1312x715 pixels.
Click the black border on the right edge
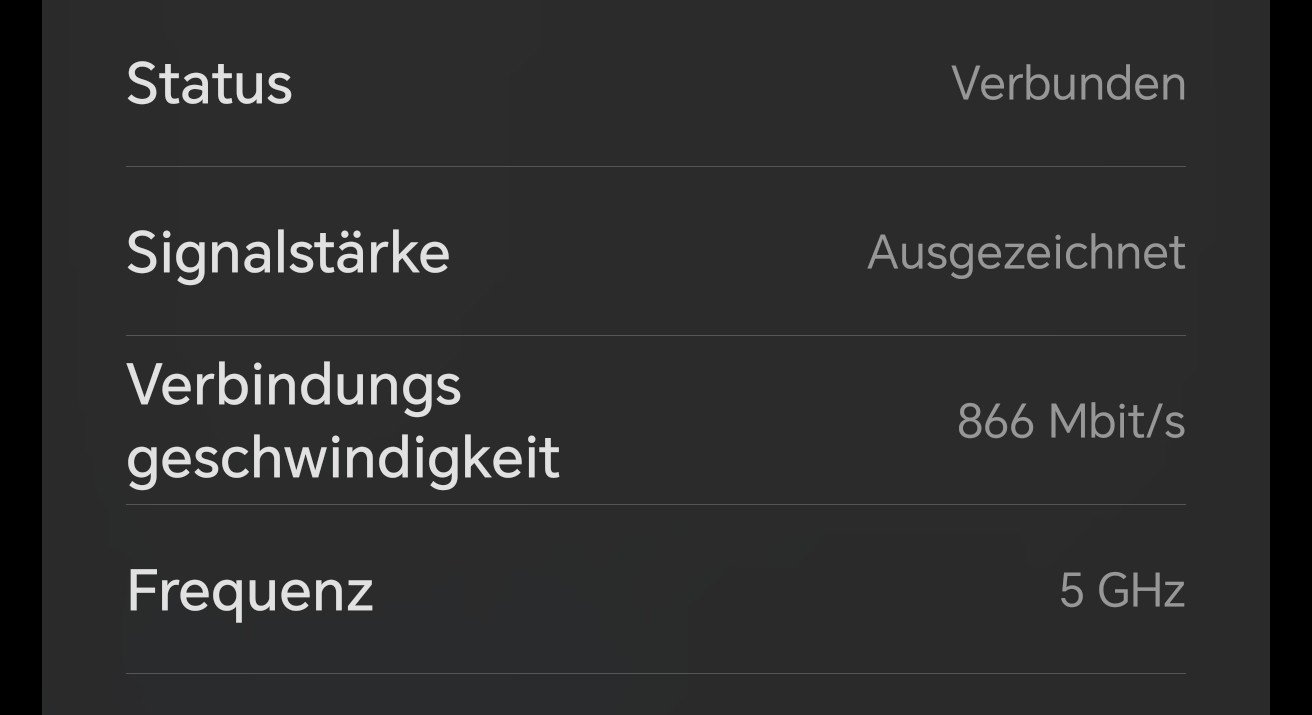coord(1291,357)
